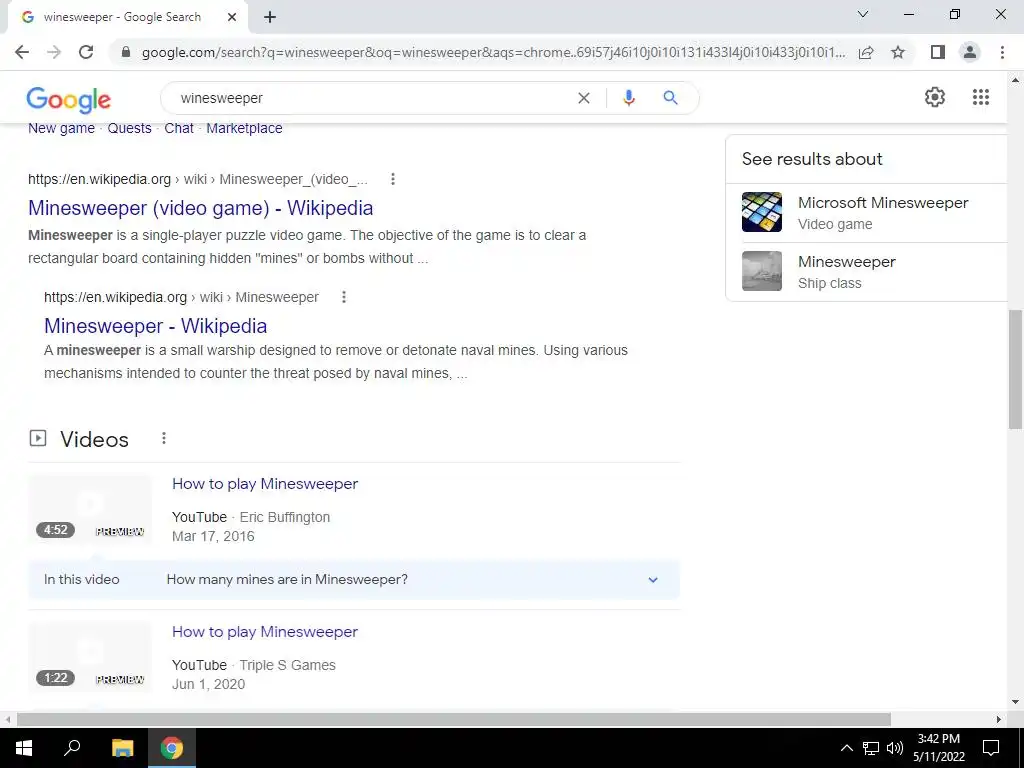Click the scroll-down arrow
Viewport: 1024px width, 768px height.
click(1016, 702)
